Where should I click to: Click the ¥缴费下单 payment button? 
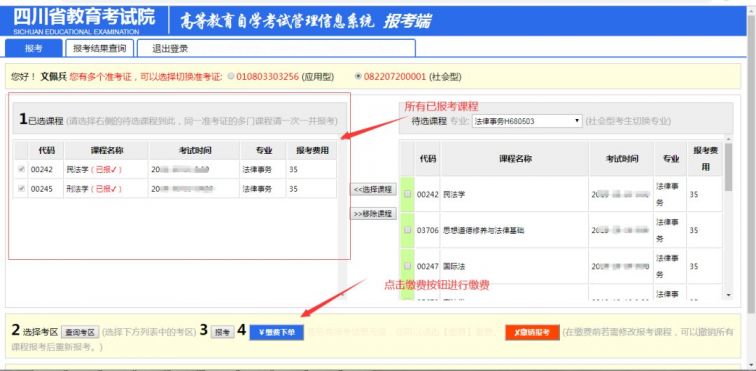point(276,332)
